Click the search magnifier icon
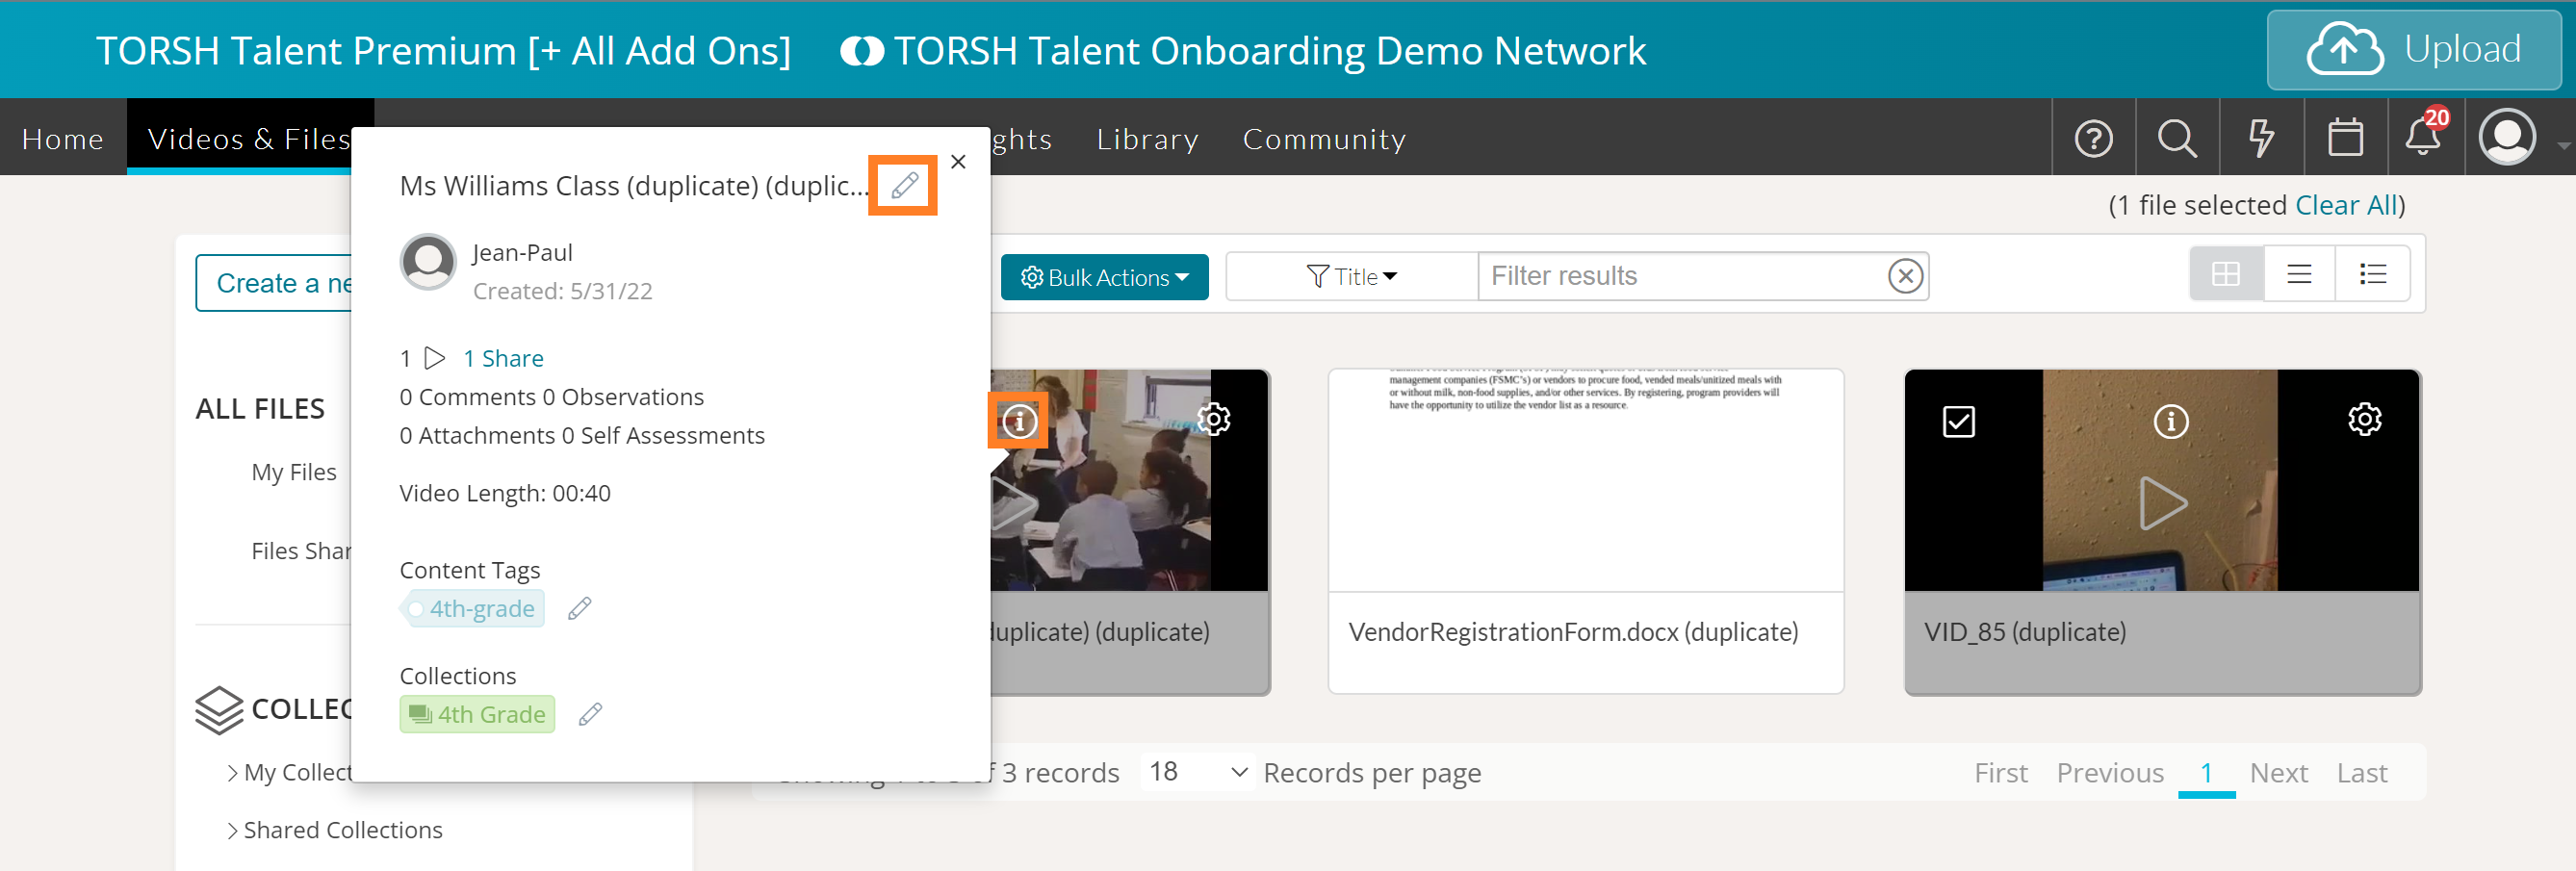The width and height of the screenshot is (2576, 871). 2176,138
